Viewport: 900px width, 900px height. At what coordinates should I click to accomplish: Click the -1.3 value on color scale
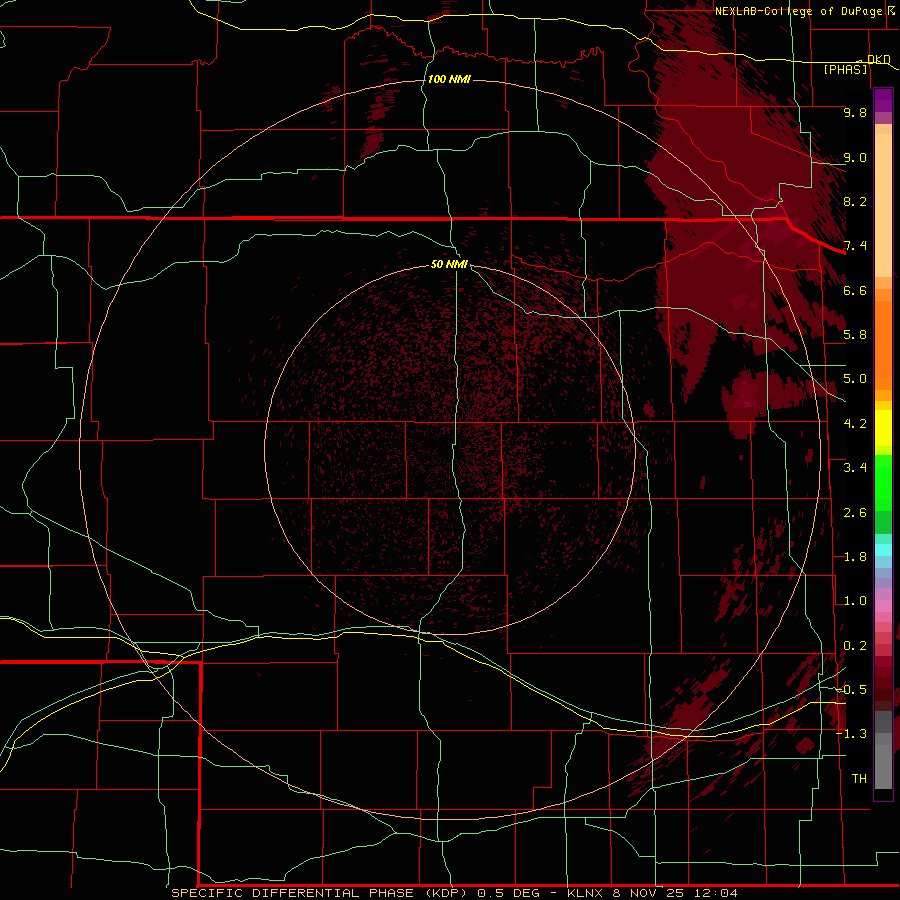click(x=852, y=734)
